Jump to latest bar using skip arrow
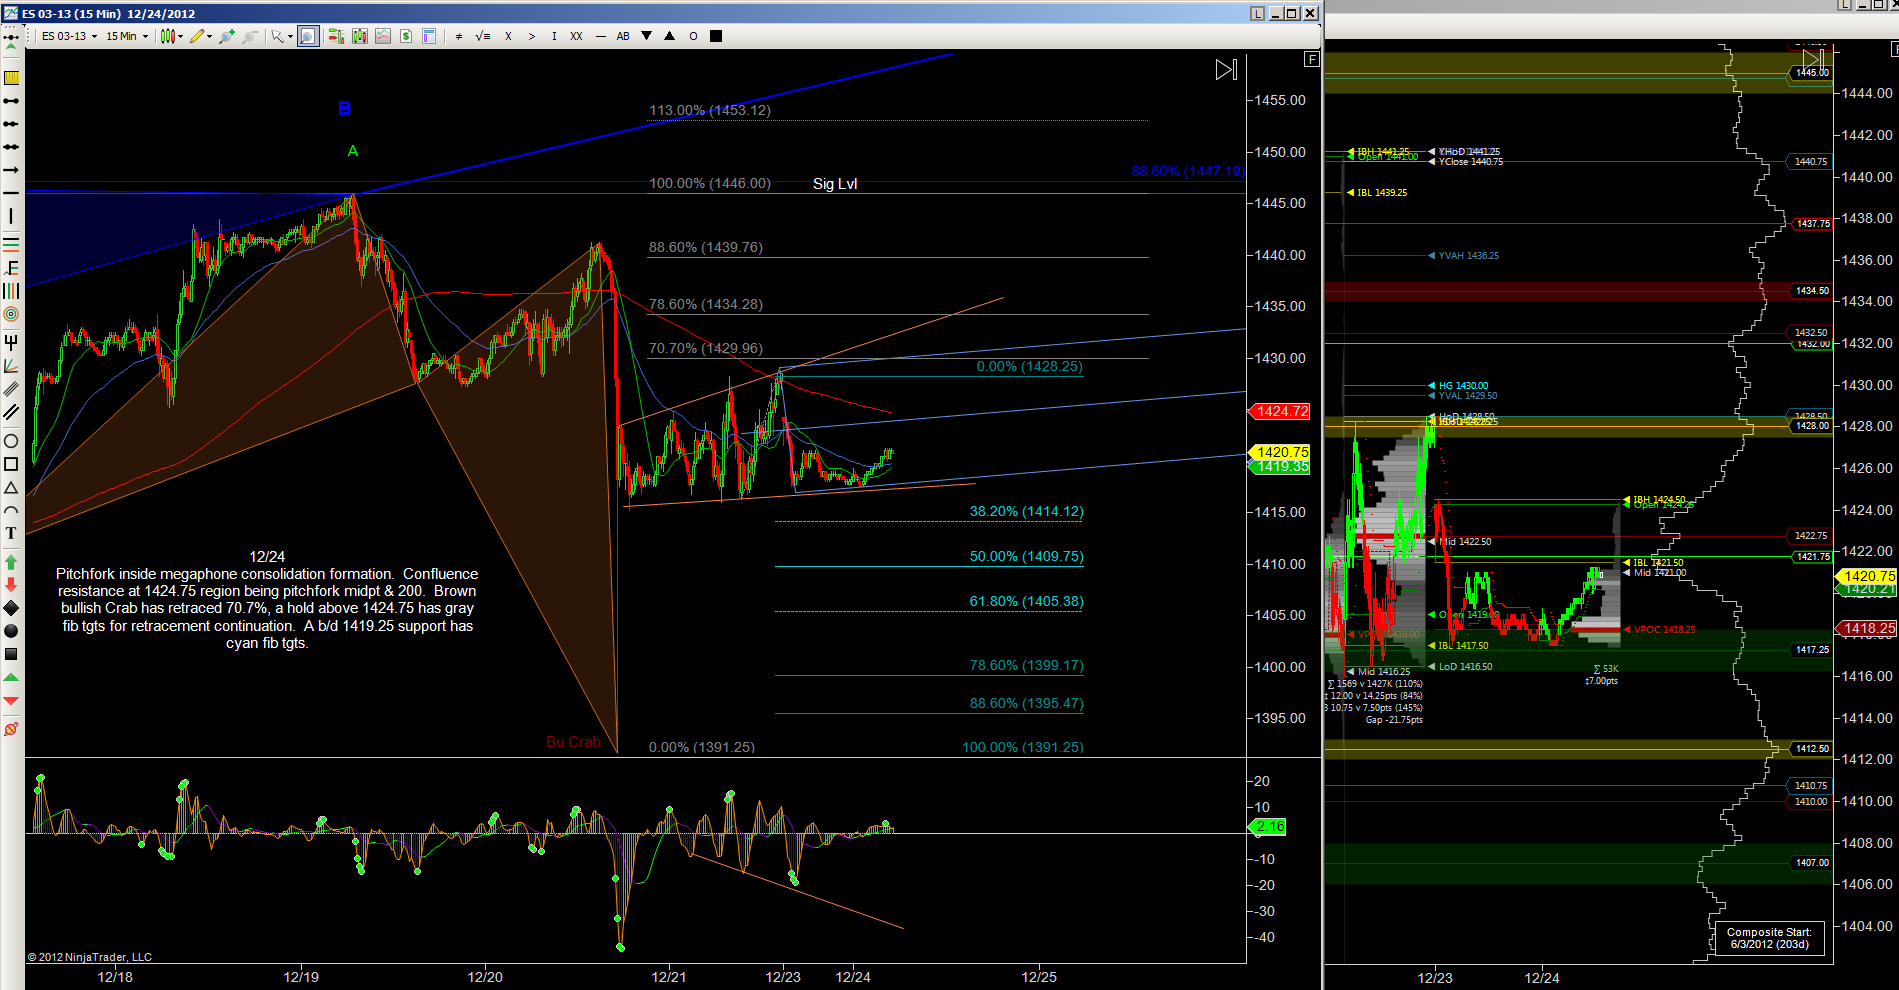Screen dimensions: 1899x990 click(x=1226, y=70)
